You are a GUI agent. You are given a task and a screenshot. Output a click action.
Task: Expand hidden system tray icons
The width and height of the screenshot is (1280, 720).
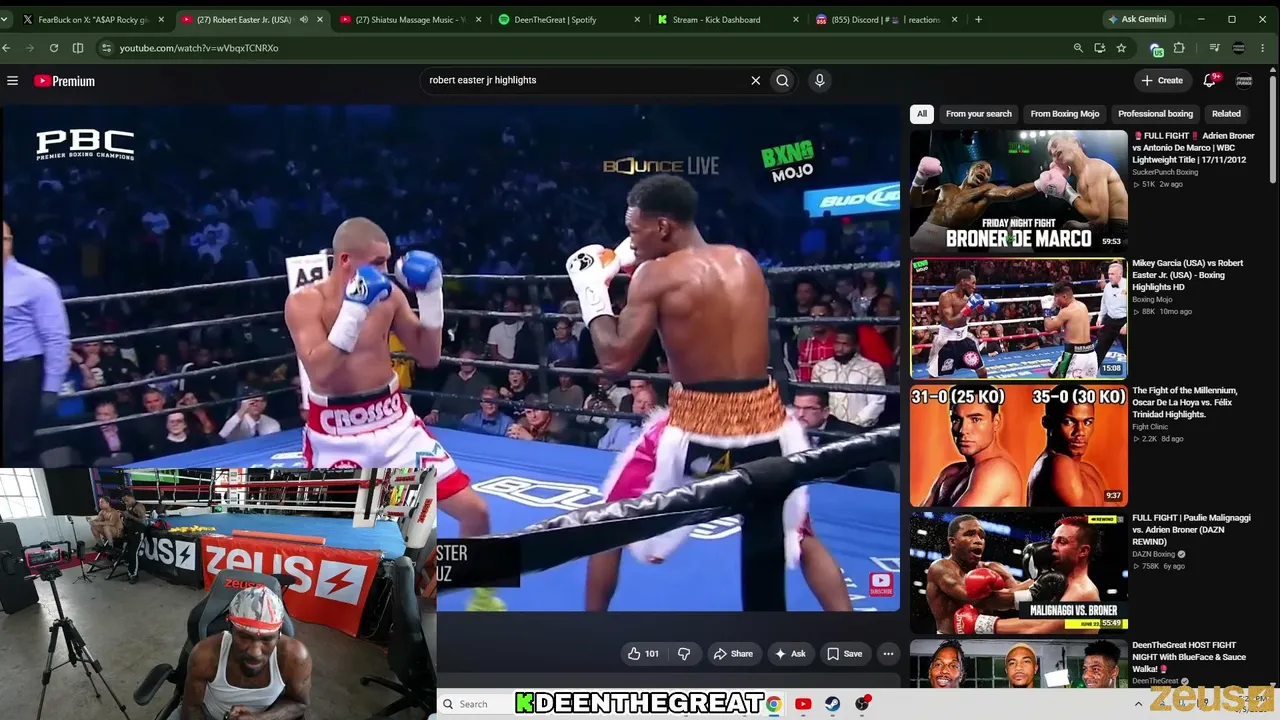(1138, 704)
